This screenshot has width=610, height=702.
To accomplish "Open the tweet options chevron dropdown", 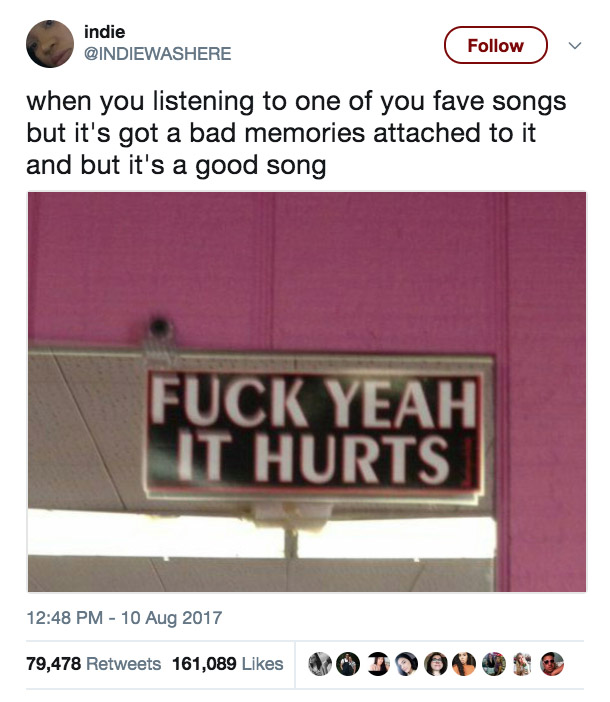I will tap(575, 45).
